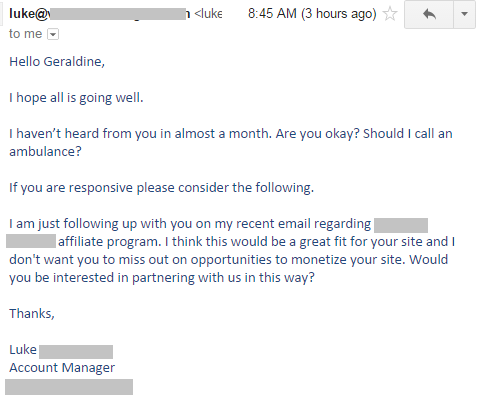Viewport: 489px width, 398px height.
Task: Select the word "ambulance?" in the email
Action: click(45, 152)
